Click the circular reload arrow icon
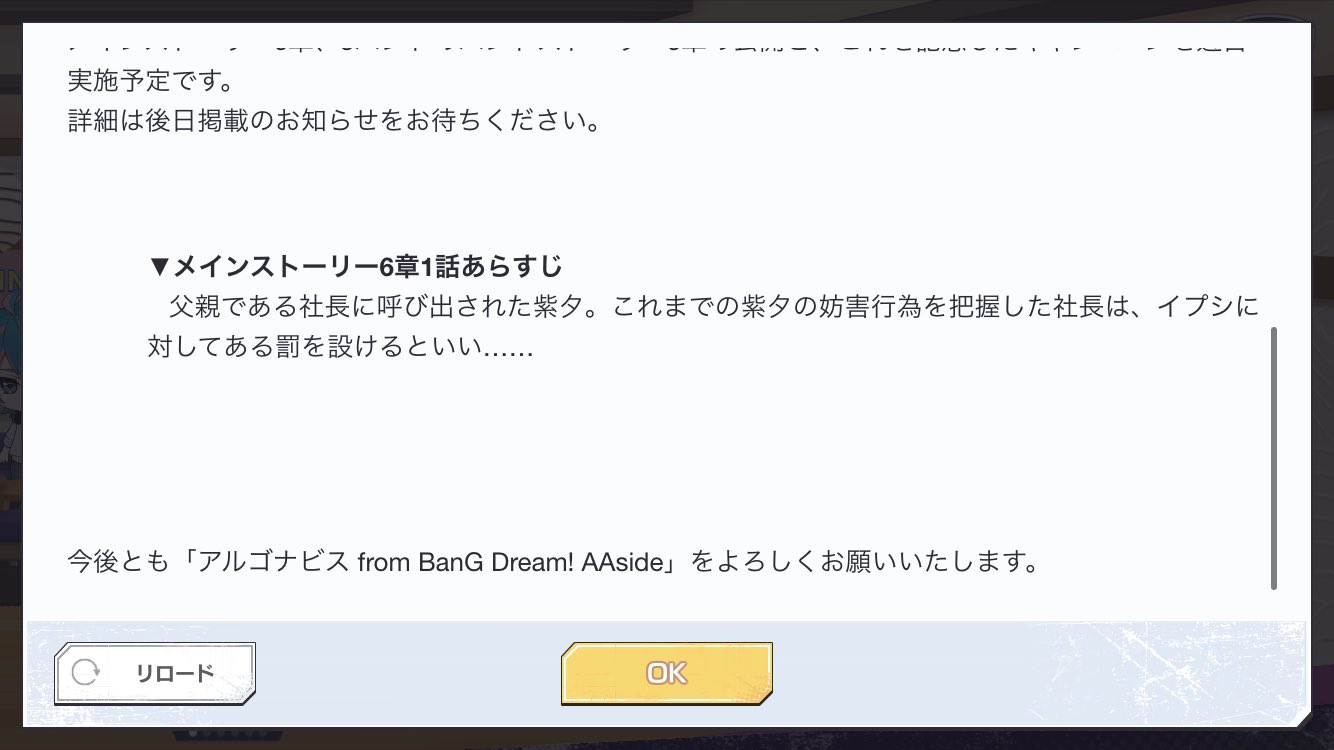This screenshot has width=1334, height=750. point(86,672)
